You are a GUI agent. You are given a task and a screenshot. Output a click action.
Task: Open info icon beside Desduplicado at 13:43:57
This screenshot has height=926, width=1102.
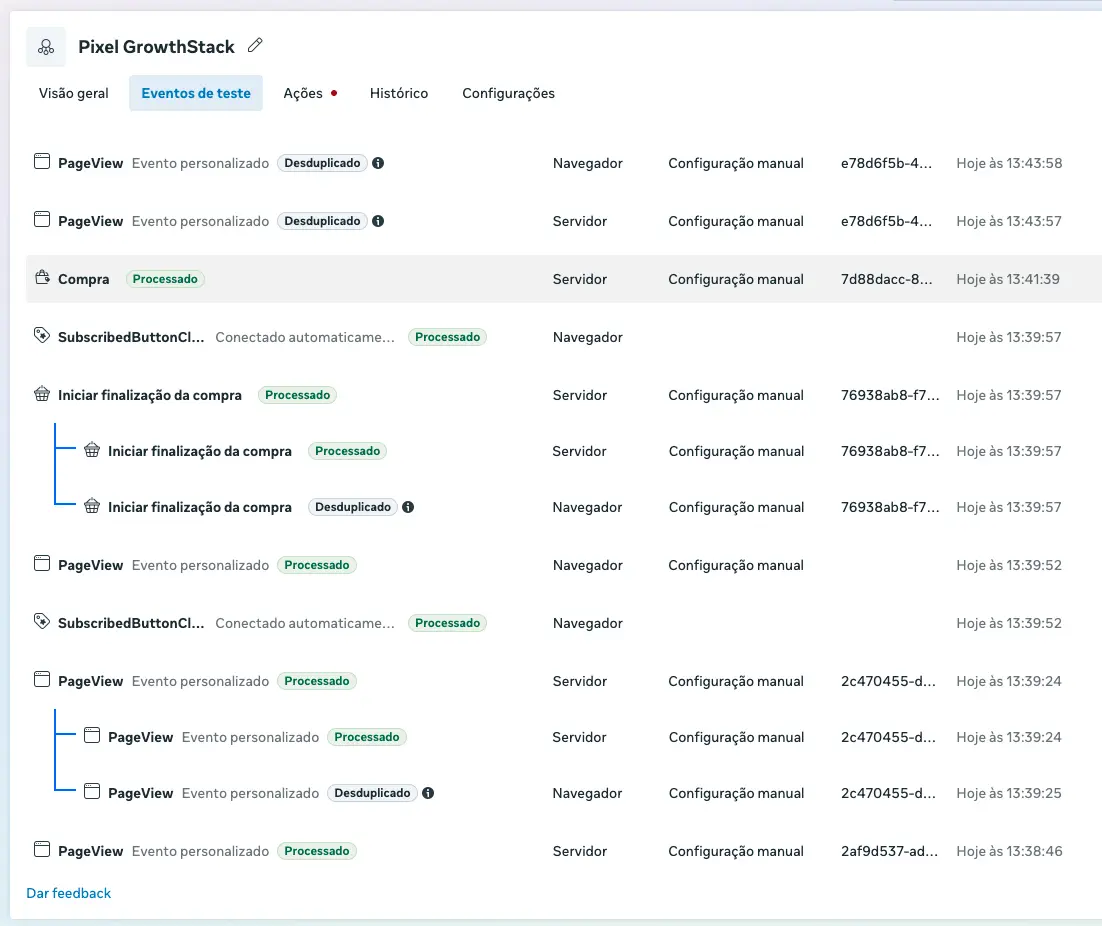pyautogui.click(x=378, y=221)
